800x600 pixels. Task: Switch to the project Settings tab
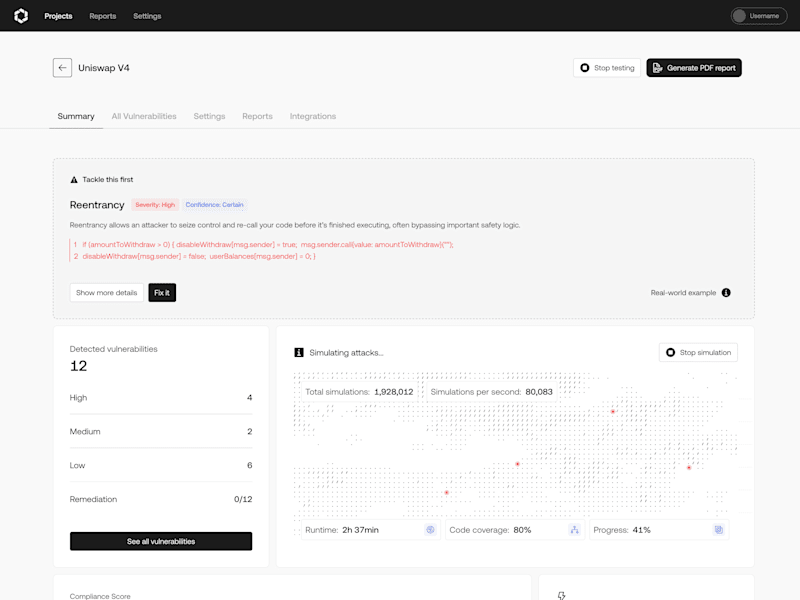pos(209,116)
